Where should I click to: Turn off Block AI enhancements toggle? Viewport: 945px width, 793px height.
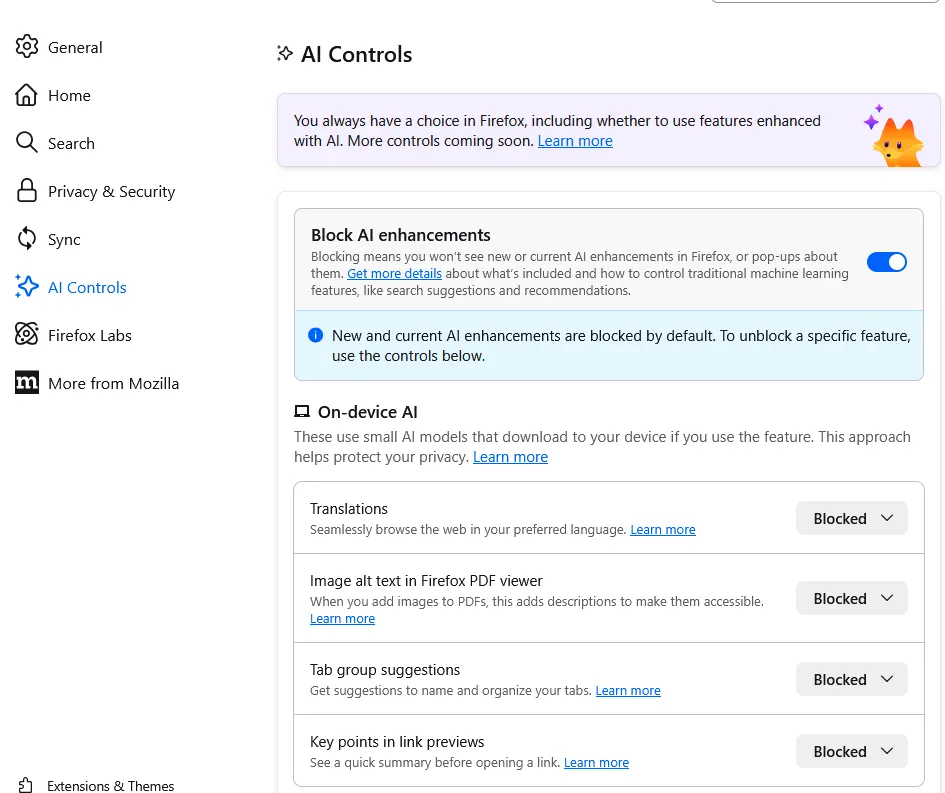[x=886, y=262]
